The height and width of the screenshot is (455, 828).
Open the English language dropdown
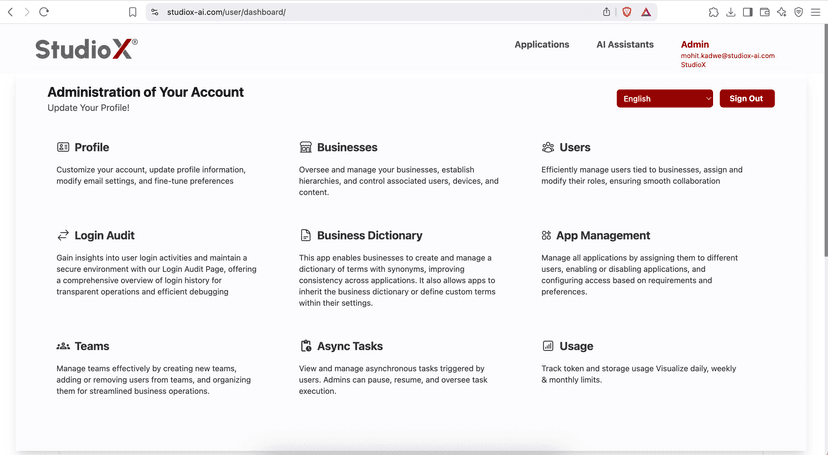pyautogui.click(x=664, y=99)
